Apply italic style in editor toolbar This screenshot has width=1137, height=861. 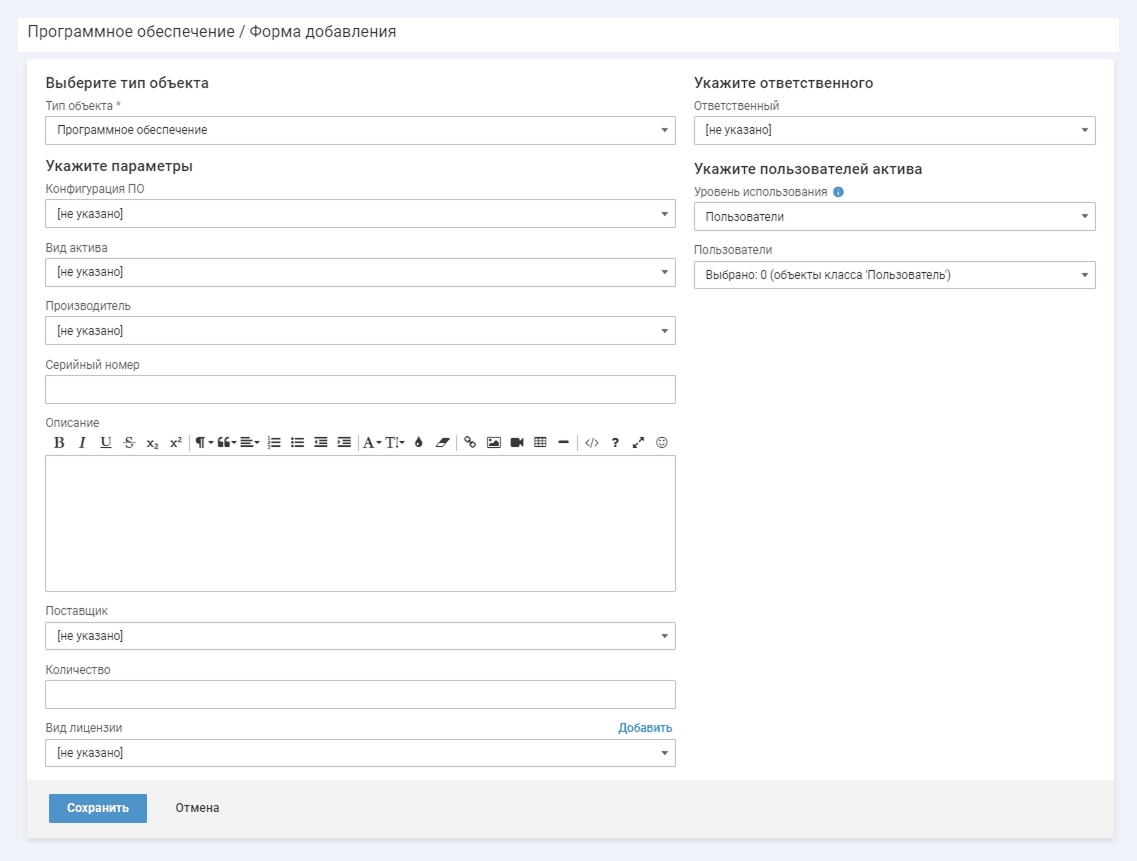(82, 443)
